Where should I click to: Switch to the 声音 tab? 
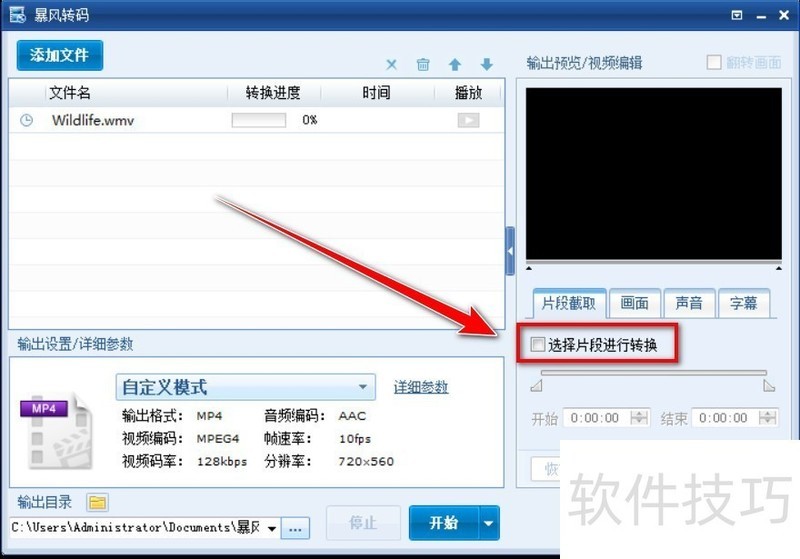tap(689, 303)
